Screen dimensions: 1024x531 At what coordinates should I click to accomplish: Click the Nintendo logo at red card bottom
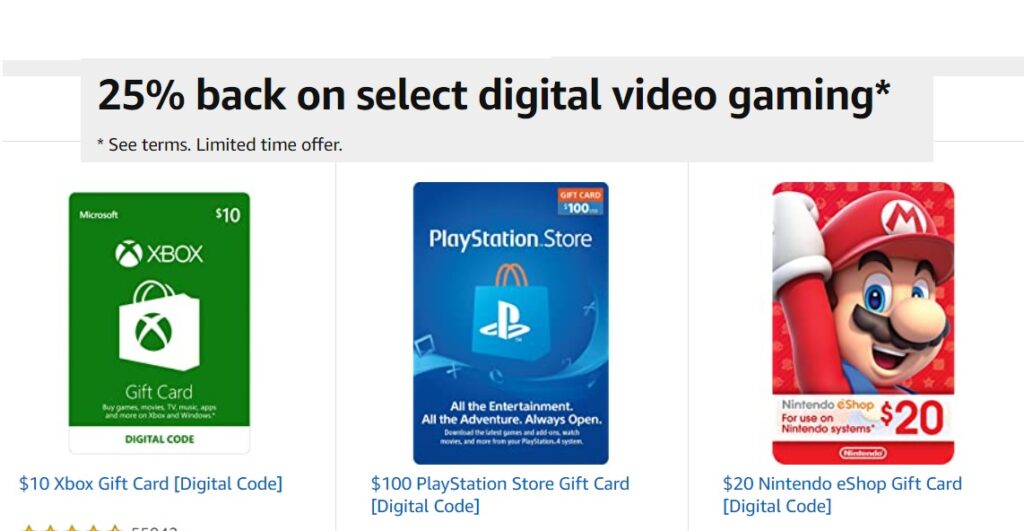click(x=863, y=453)
